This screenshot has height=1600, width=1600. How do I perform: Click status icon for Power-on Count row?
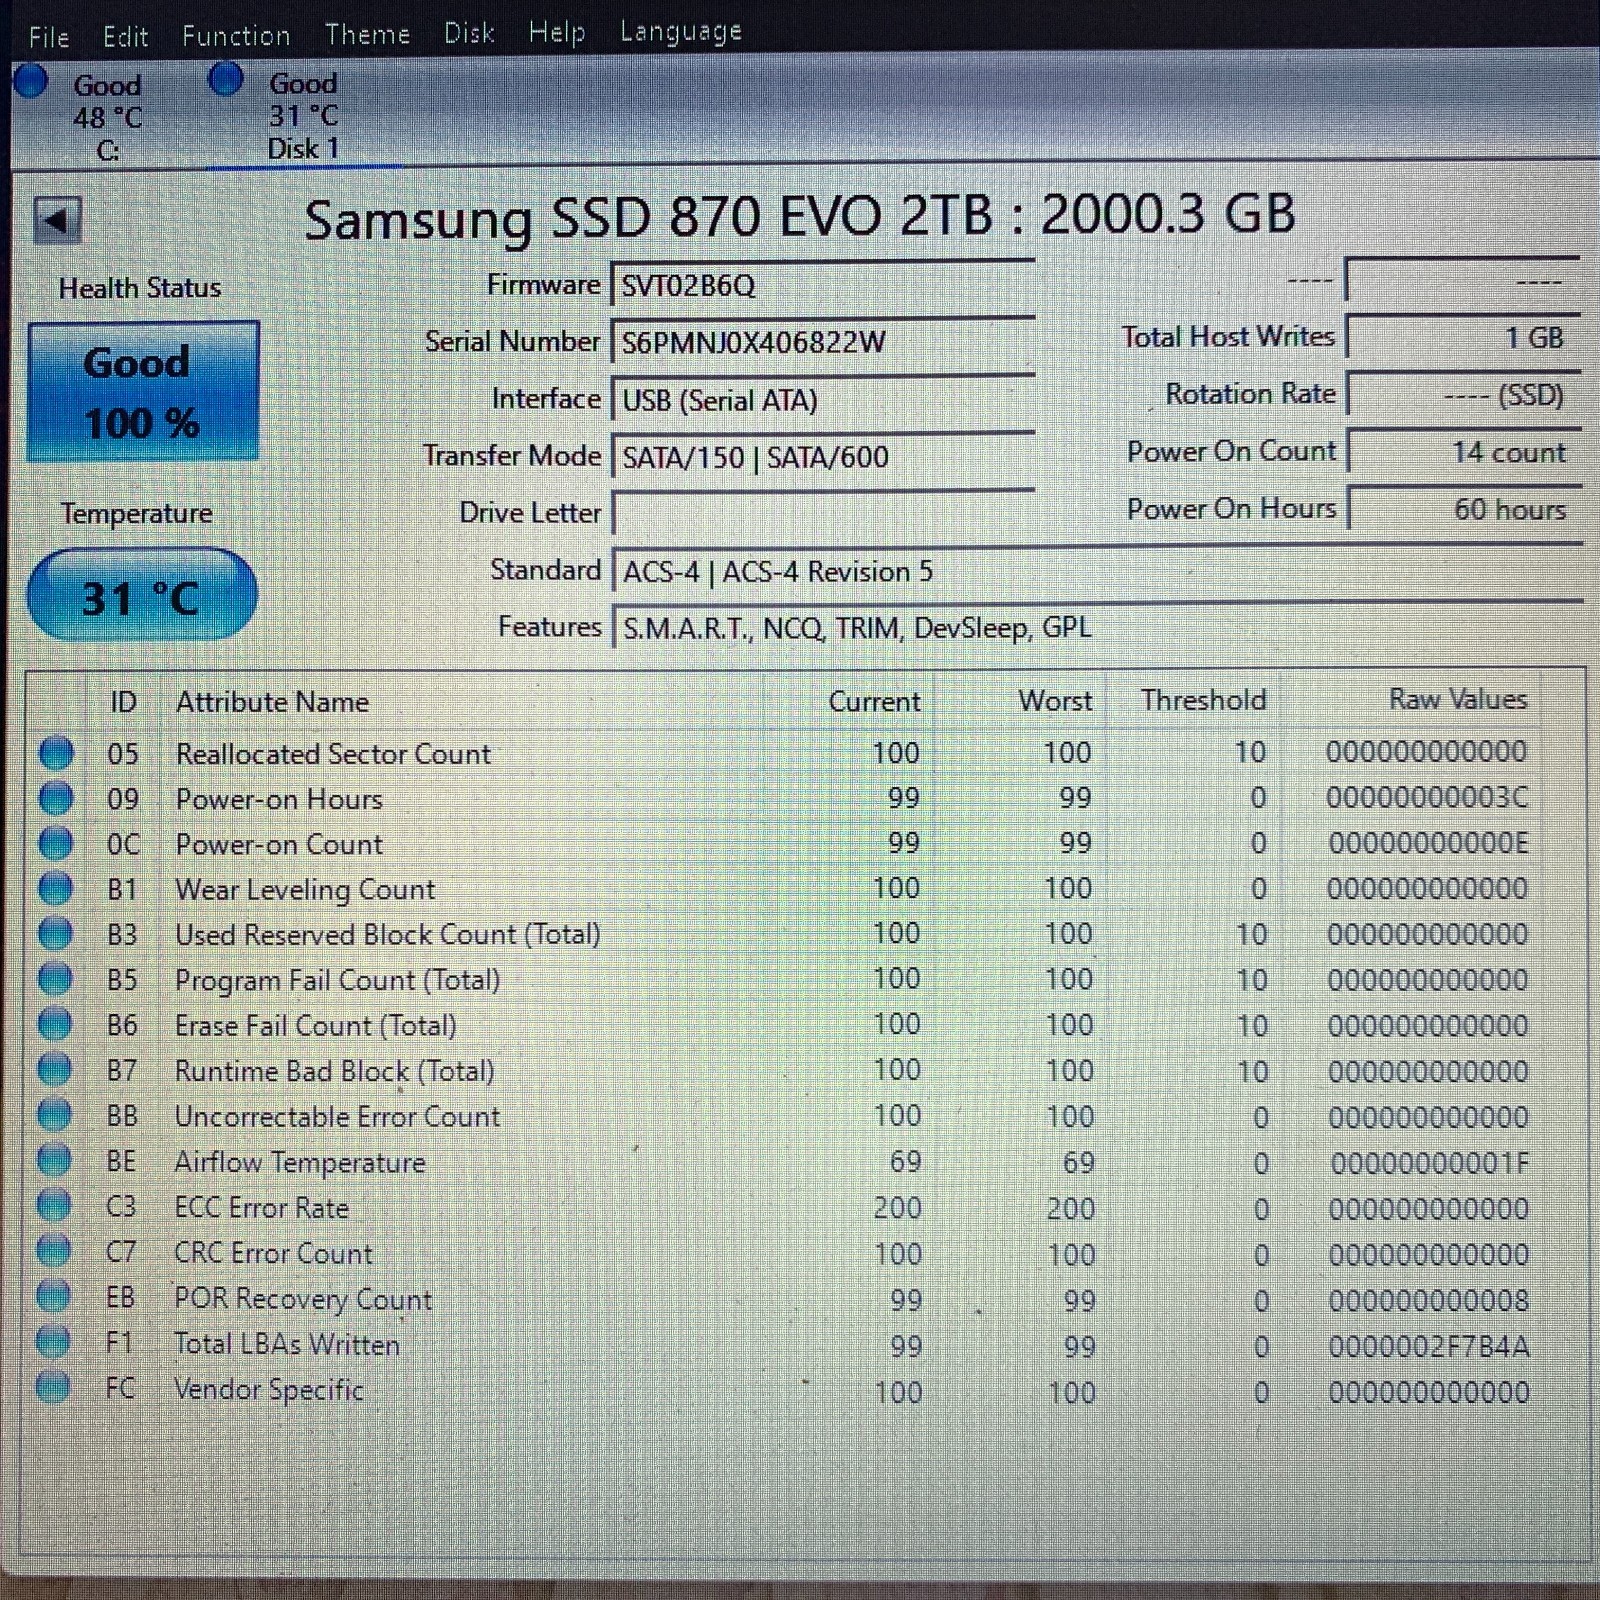tap(56, 843)
